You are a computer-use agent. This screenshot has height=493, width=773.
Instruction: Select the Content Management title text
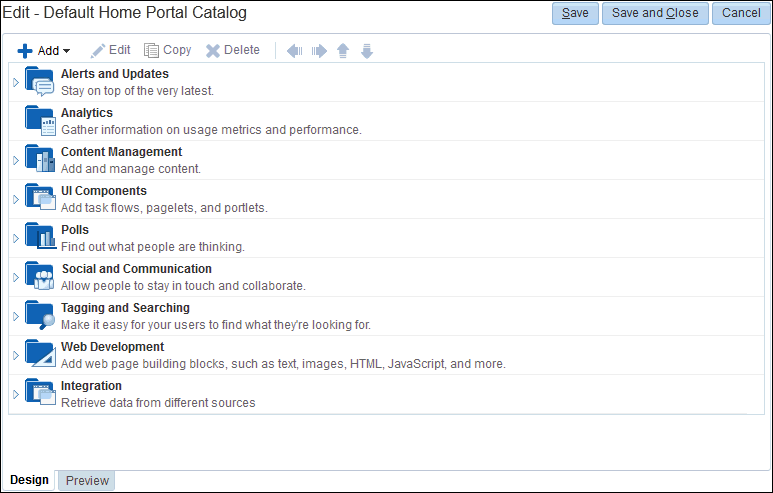[x=121, y=152]
